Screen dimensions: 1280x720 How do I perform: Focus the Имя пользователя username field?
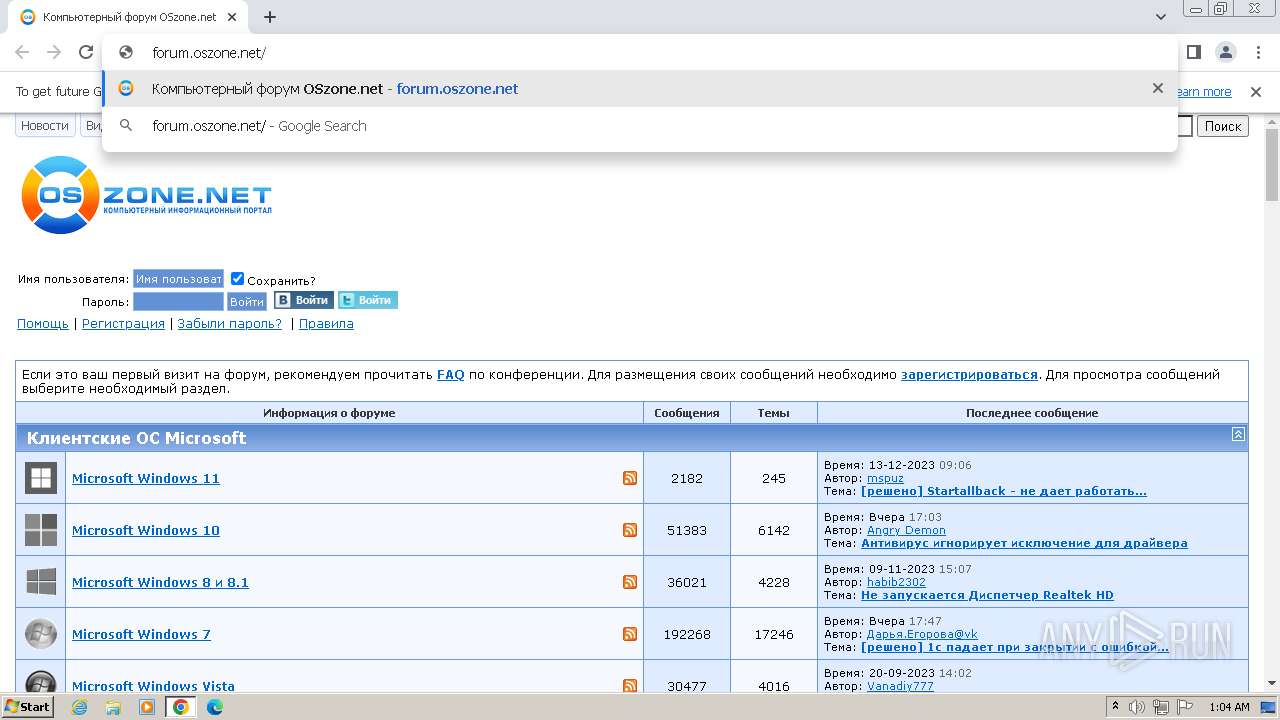coord(178,279)
